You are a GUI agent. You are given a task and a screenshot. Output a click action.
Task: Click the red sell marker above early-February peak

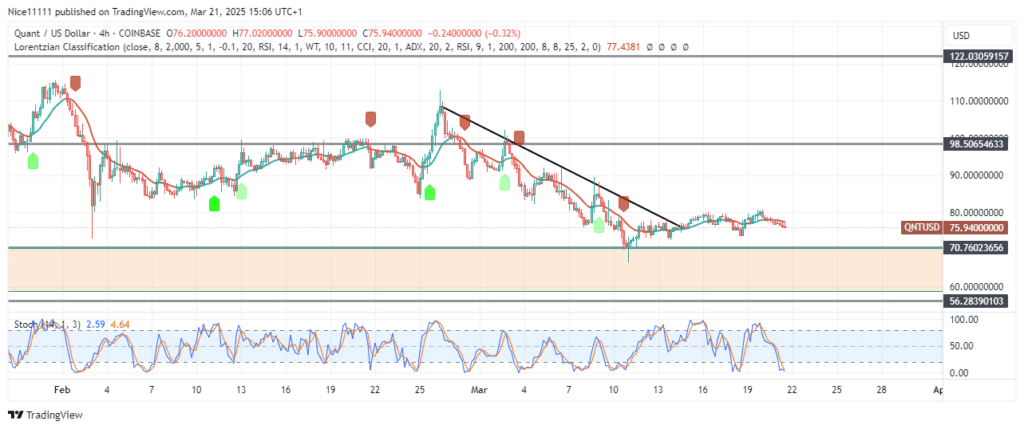point(76,83)
